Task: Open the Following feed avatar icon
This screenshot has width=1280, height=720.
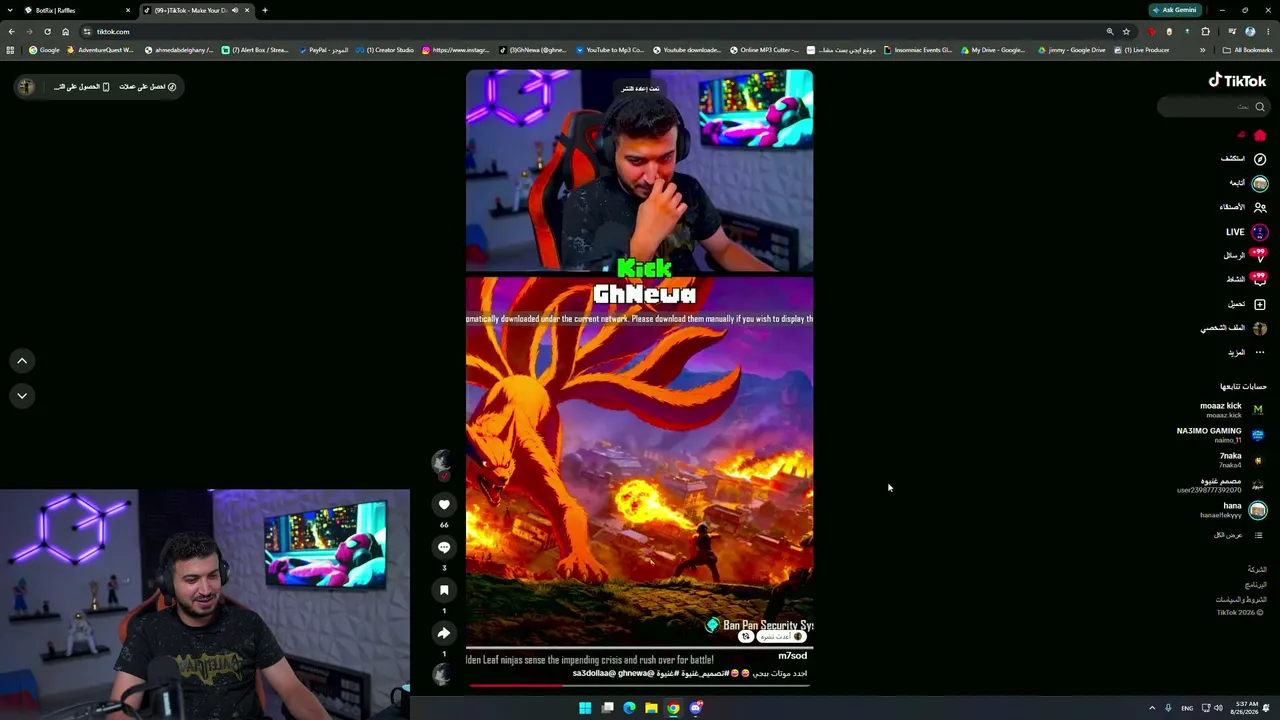Action: (1260, 183)
